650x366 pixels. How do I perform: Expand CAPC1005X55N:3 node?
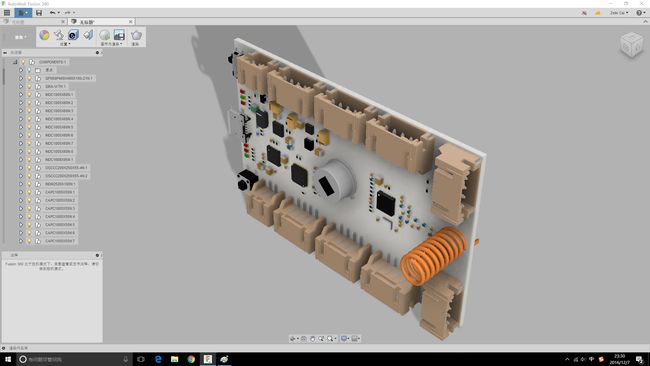(21, 208)
